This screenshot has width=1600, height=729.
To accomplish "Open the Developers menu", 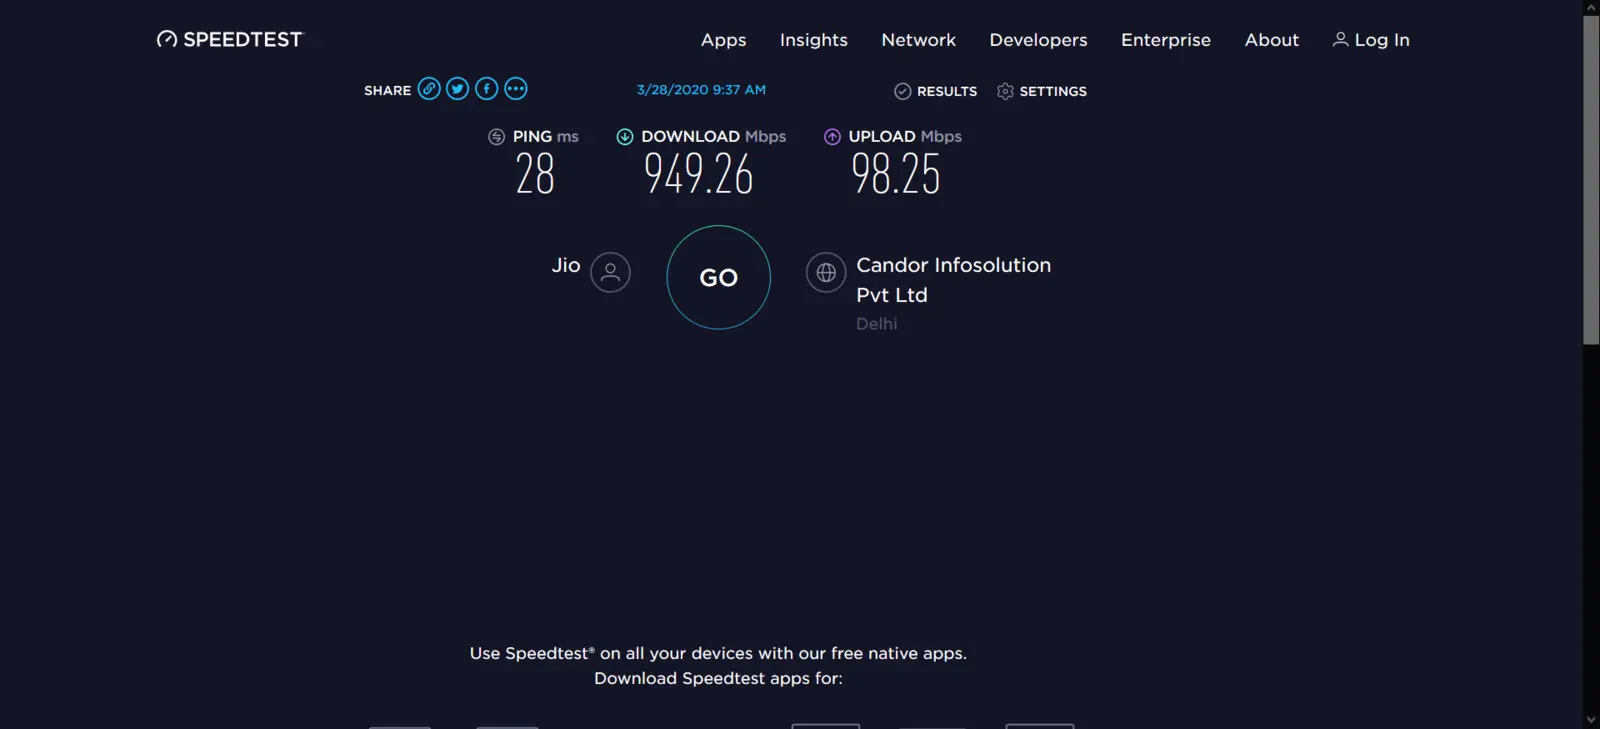I will pos(1038,40).
